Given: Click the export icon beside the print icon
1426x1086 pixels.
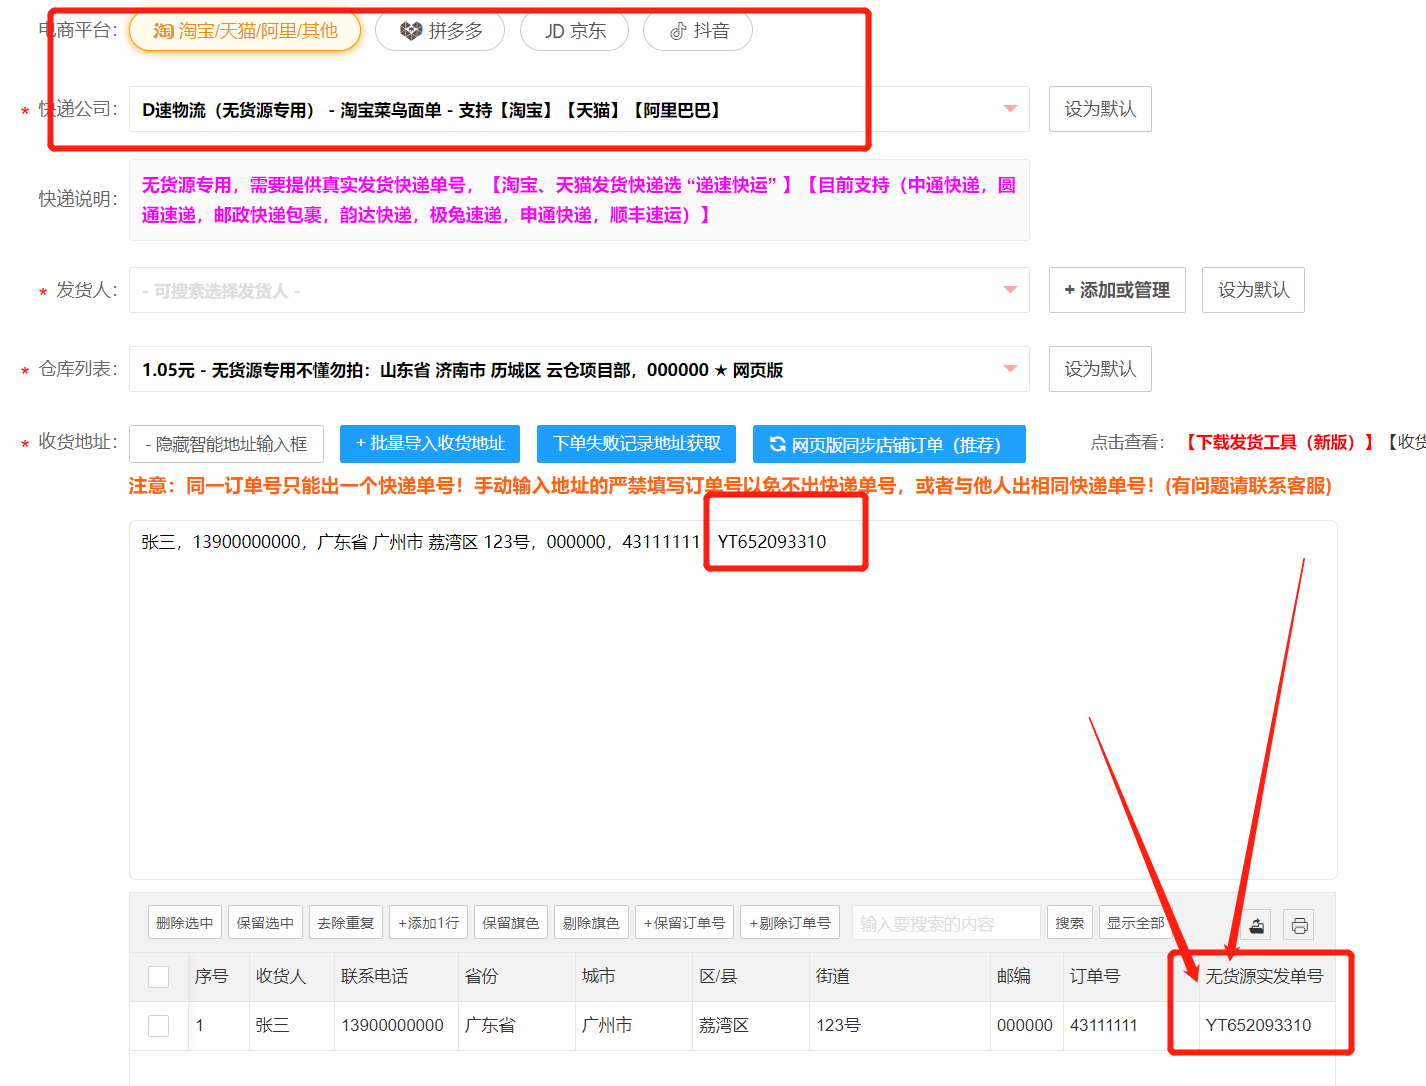Looking at the screenshot, I should point(1257,925).
